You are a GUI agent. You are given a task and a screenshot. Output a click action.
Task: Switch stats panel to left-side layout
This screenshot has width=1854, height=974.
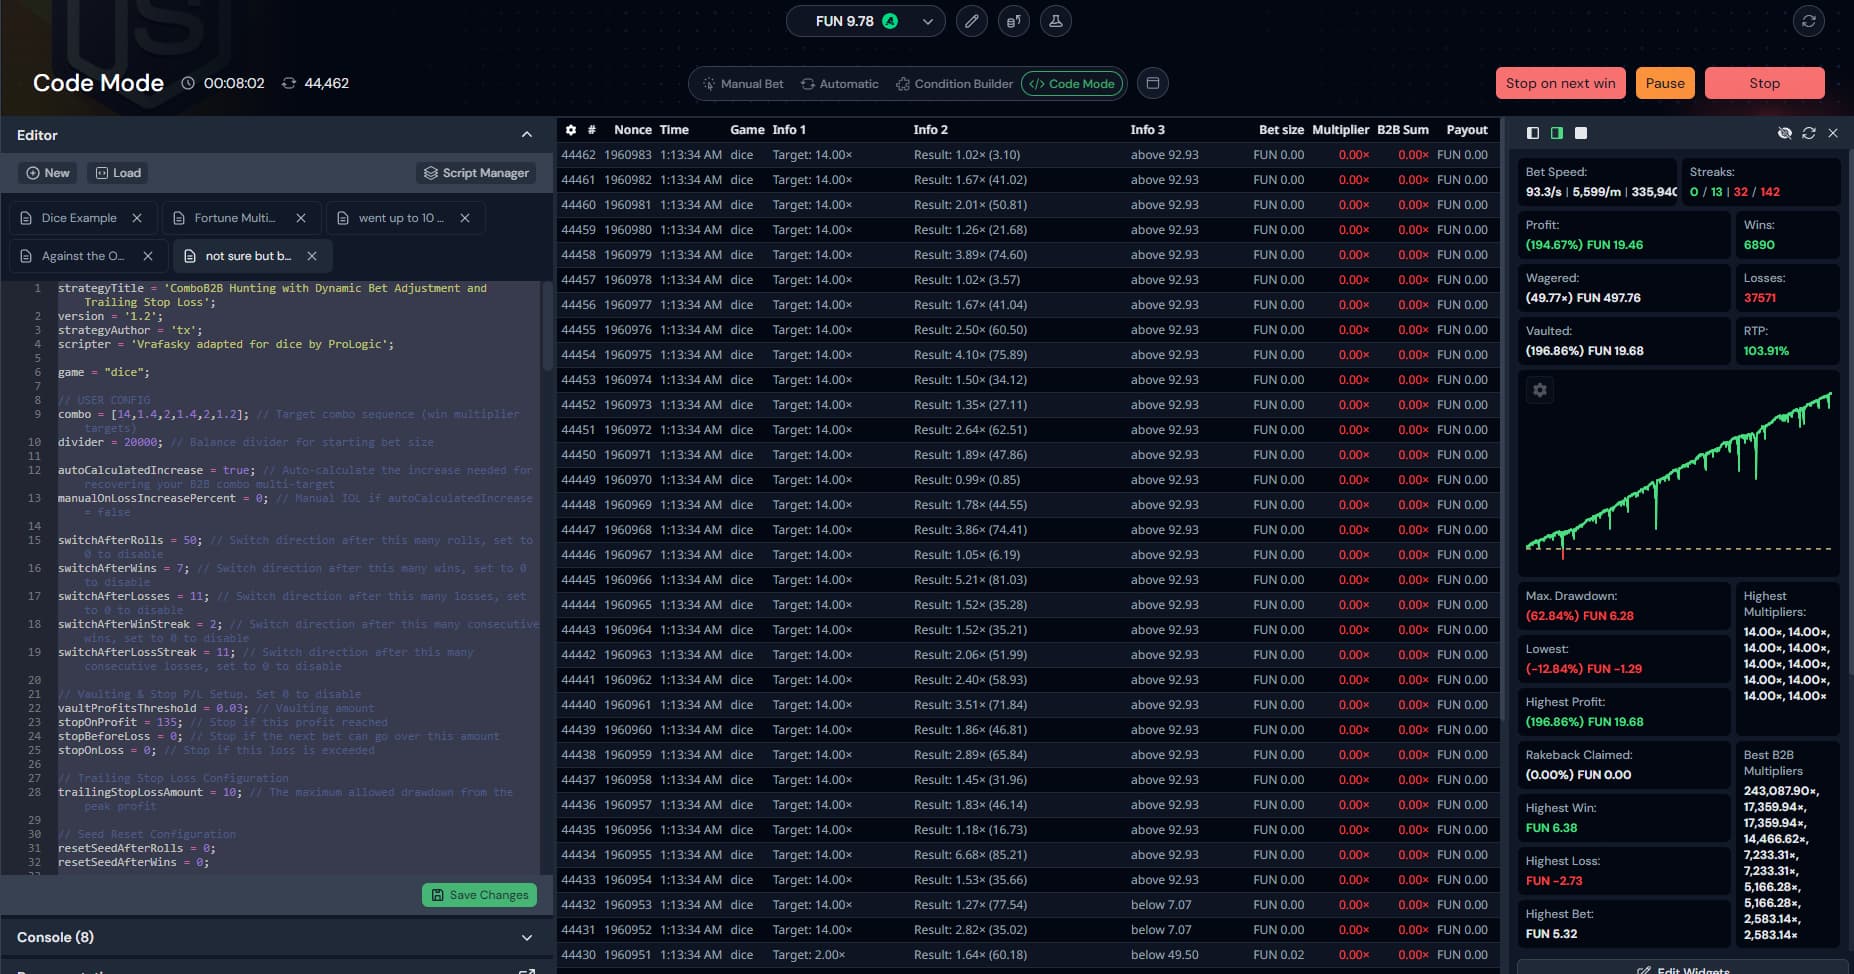coord(1533,133)
